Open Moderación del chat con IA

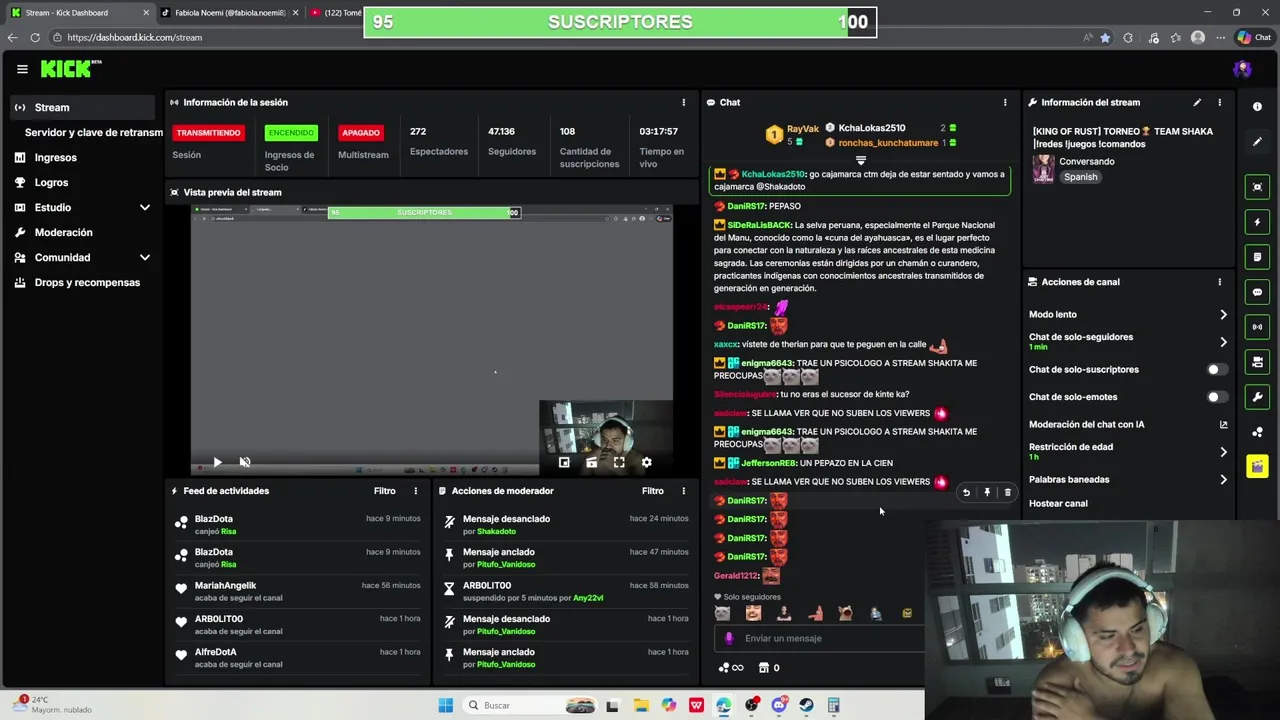[x=1127, y=424]
